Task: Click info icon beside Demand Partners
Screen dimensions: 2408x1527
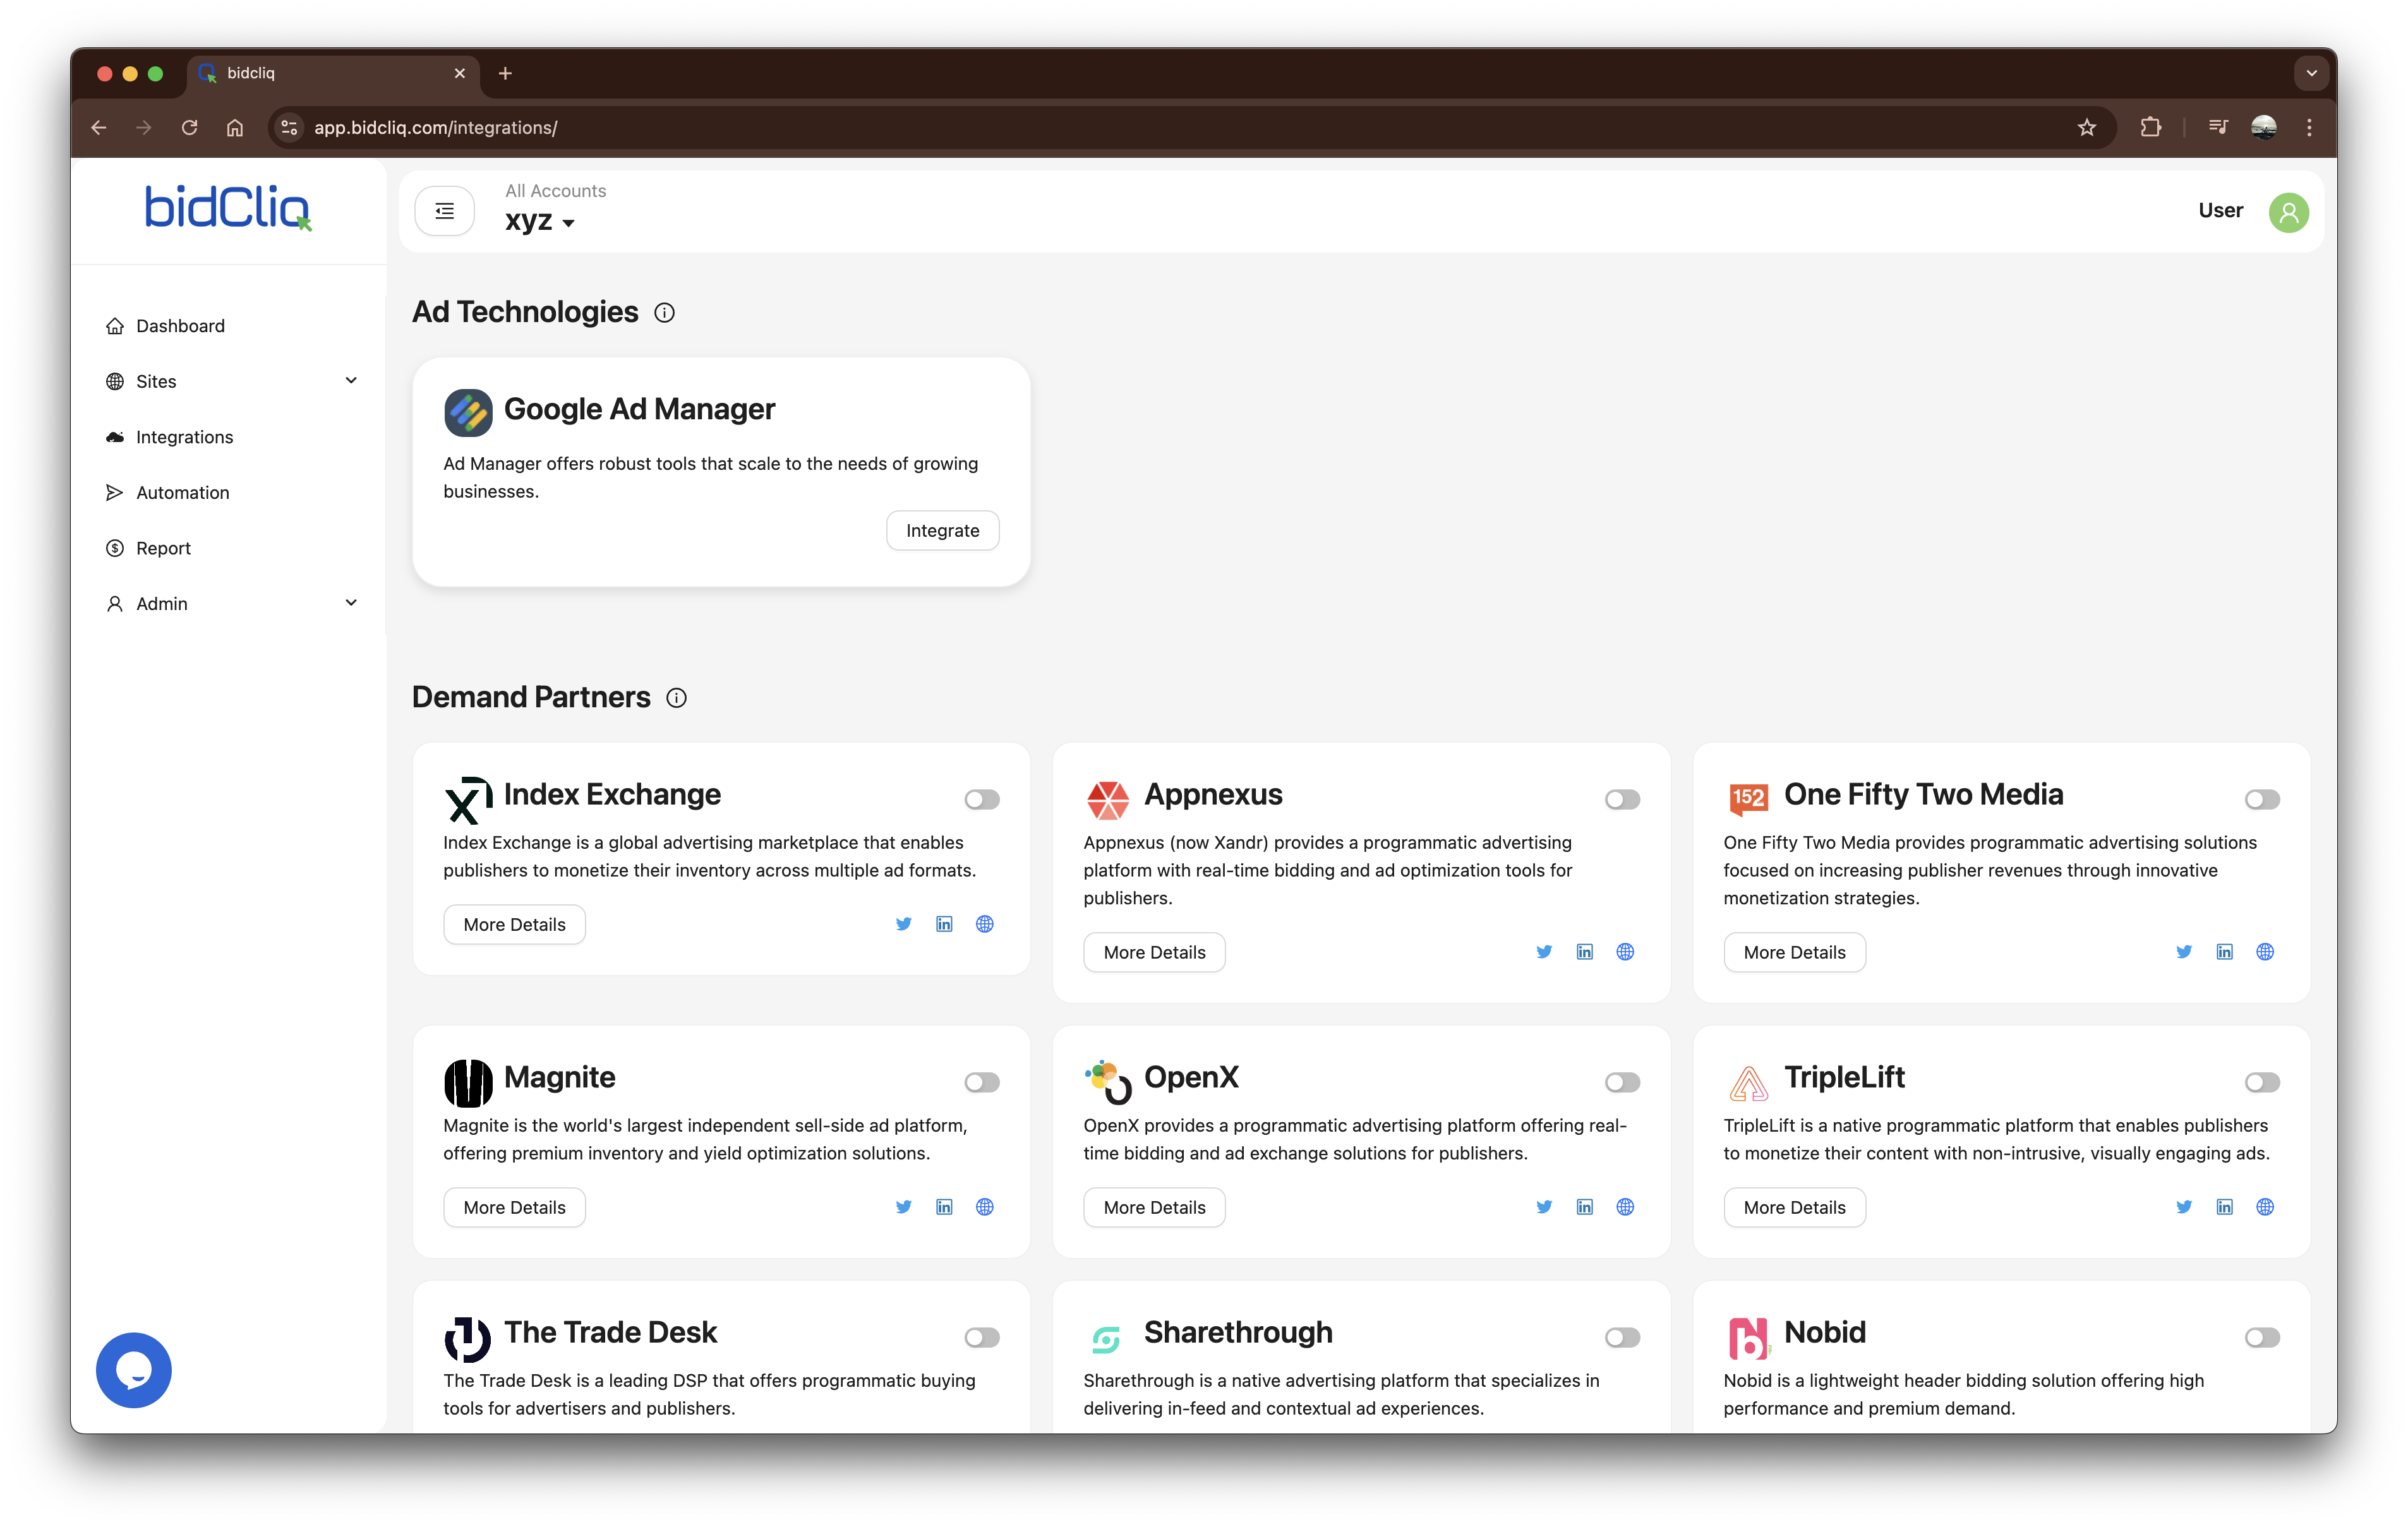Action: tap(677, 698)
